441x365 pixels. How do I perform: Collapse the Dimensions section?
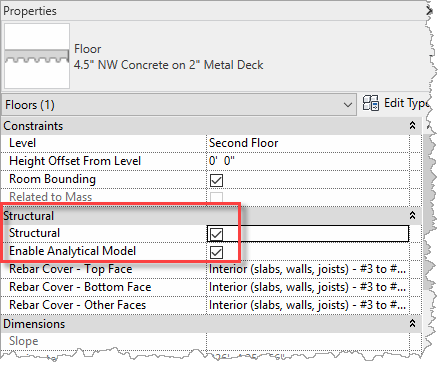click(x=412, y=323)
